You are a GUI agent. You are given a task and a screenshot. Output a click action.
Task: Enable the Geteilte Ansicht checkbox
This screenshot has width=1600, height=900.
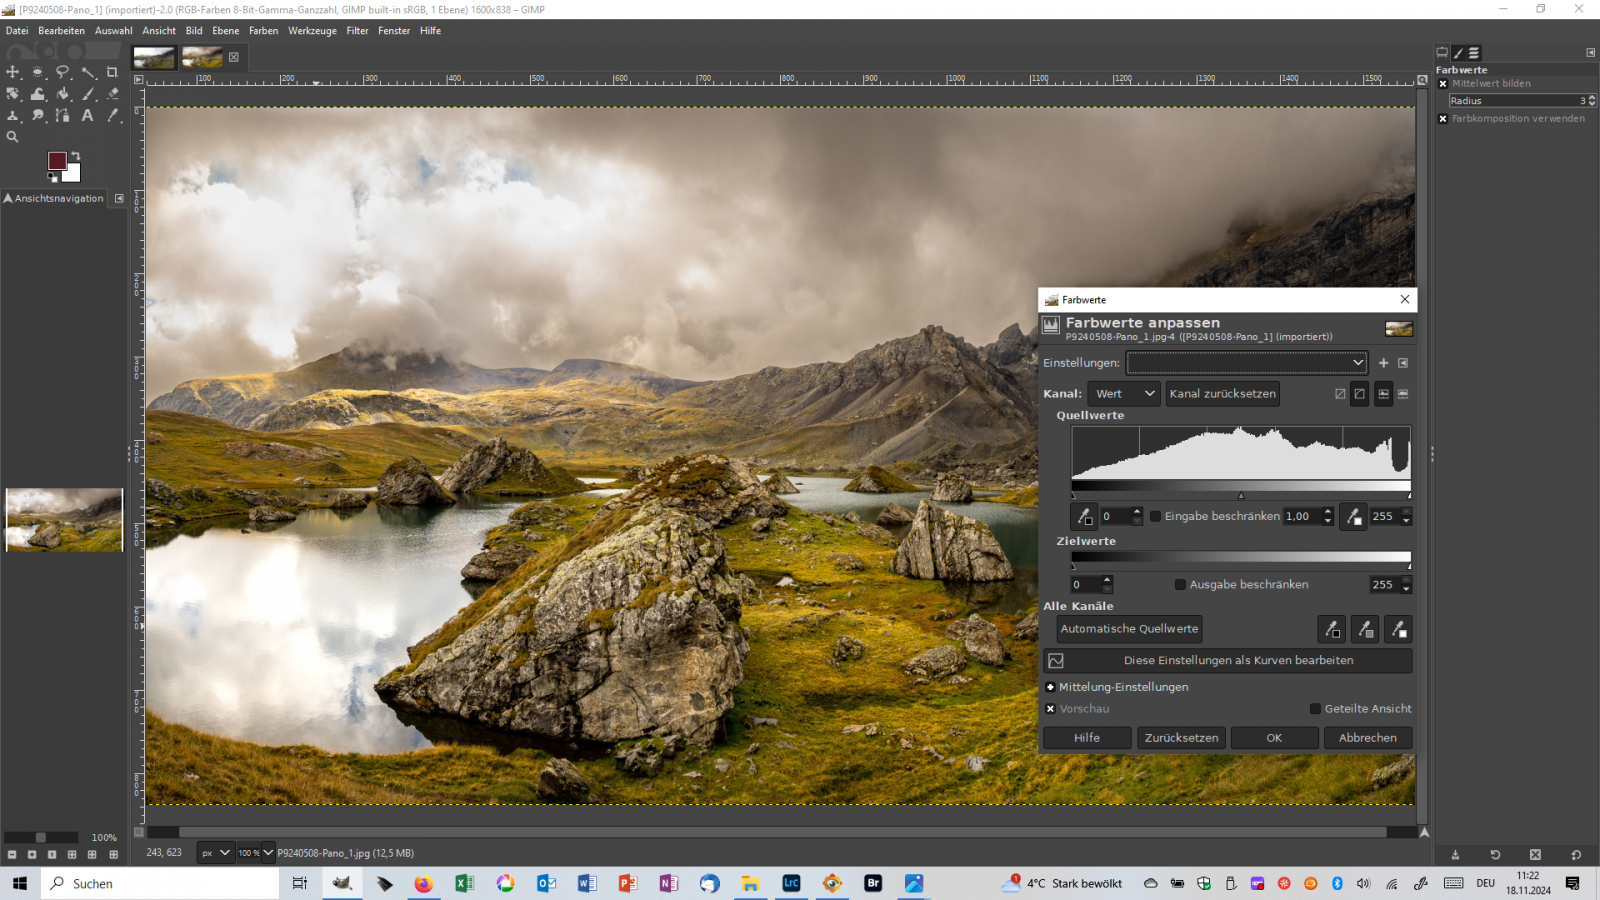pyautogui.click(x=1316, y=709)
